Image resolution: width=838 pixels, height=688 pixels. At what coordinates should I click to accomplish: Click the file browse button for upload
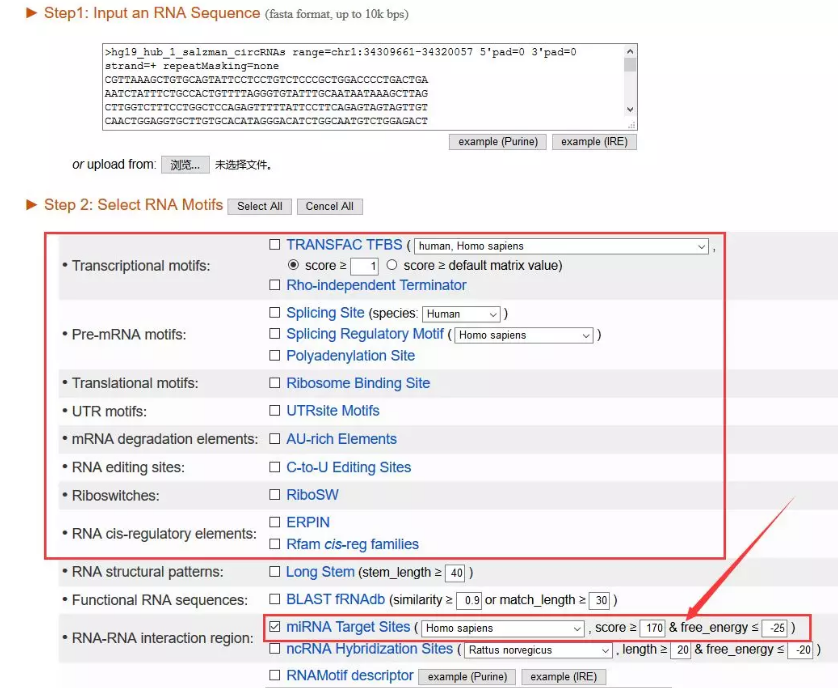pyautogui.click(x=185, y=165)
